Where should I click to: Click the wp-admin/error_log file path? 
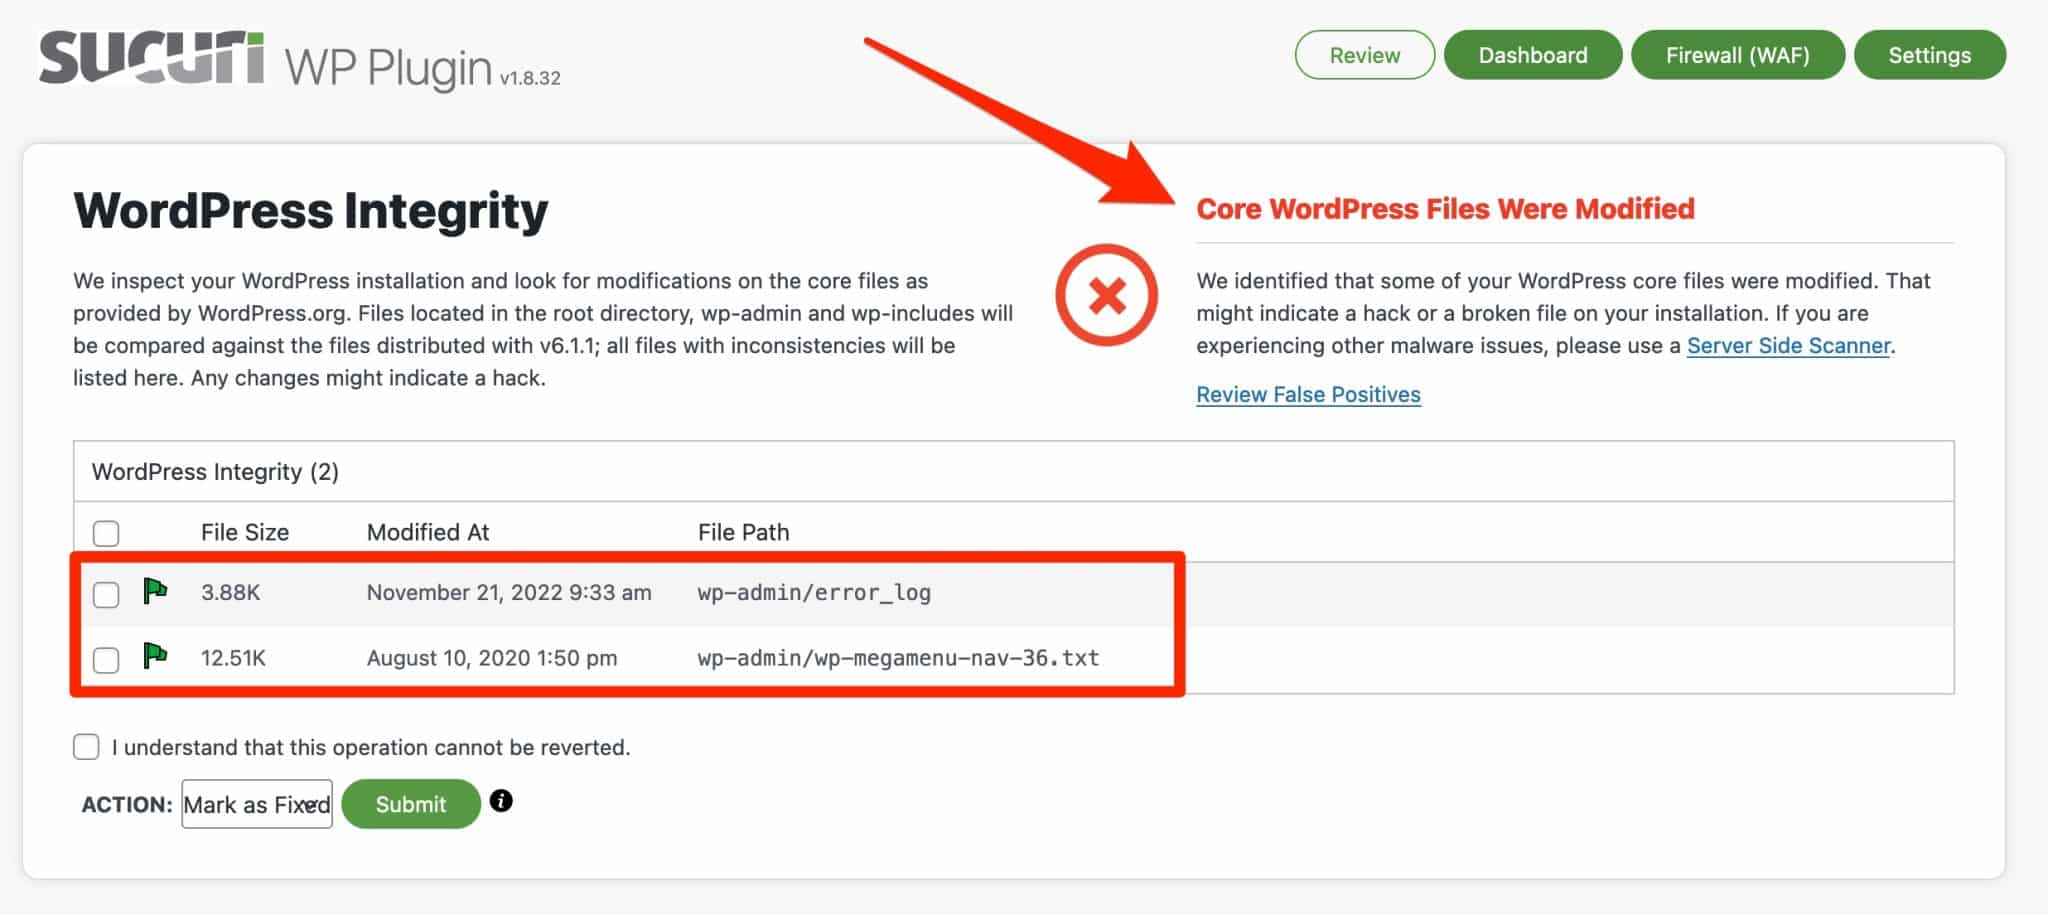click(x=815, y=592)
